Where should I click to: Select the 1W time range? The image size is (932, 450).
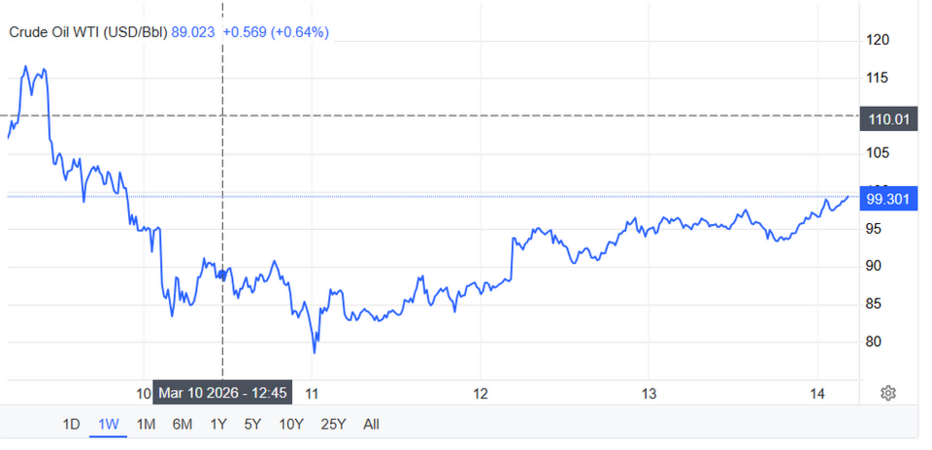107,424
